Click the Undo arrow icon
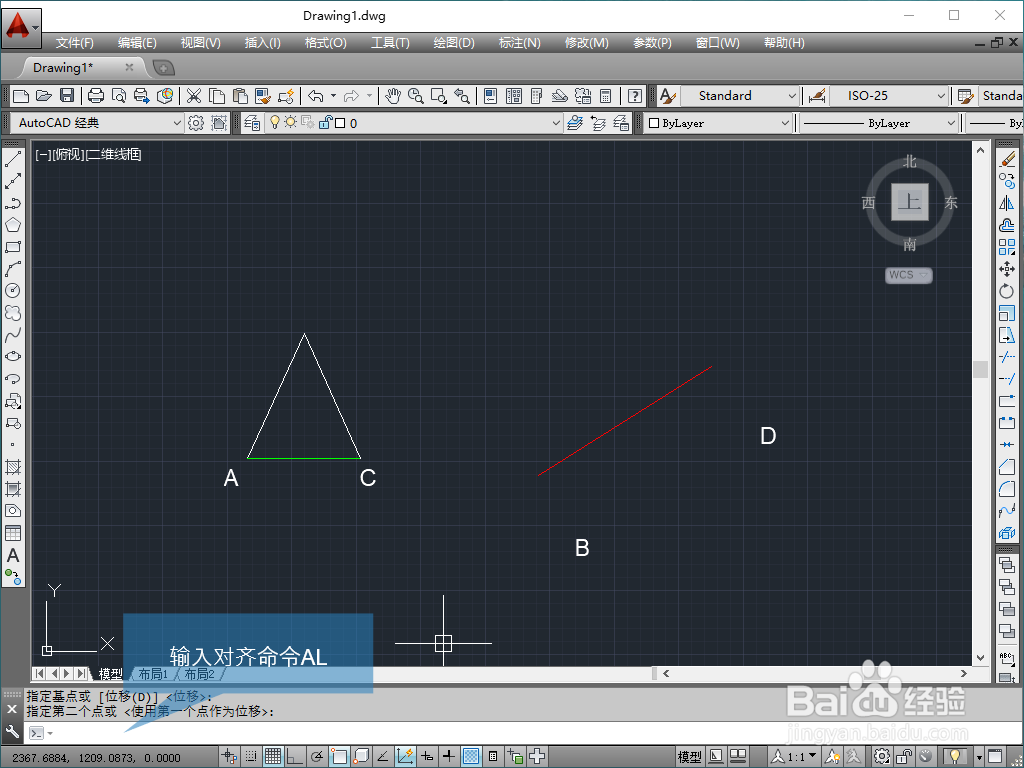The image size is (1024, 768). (316, 96)
